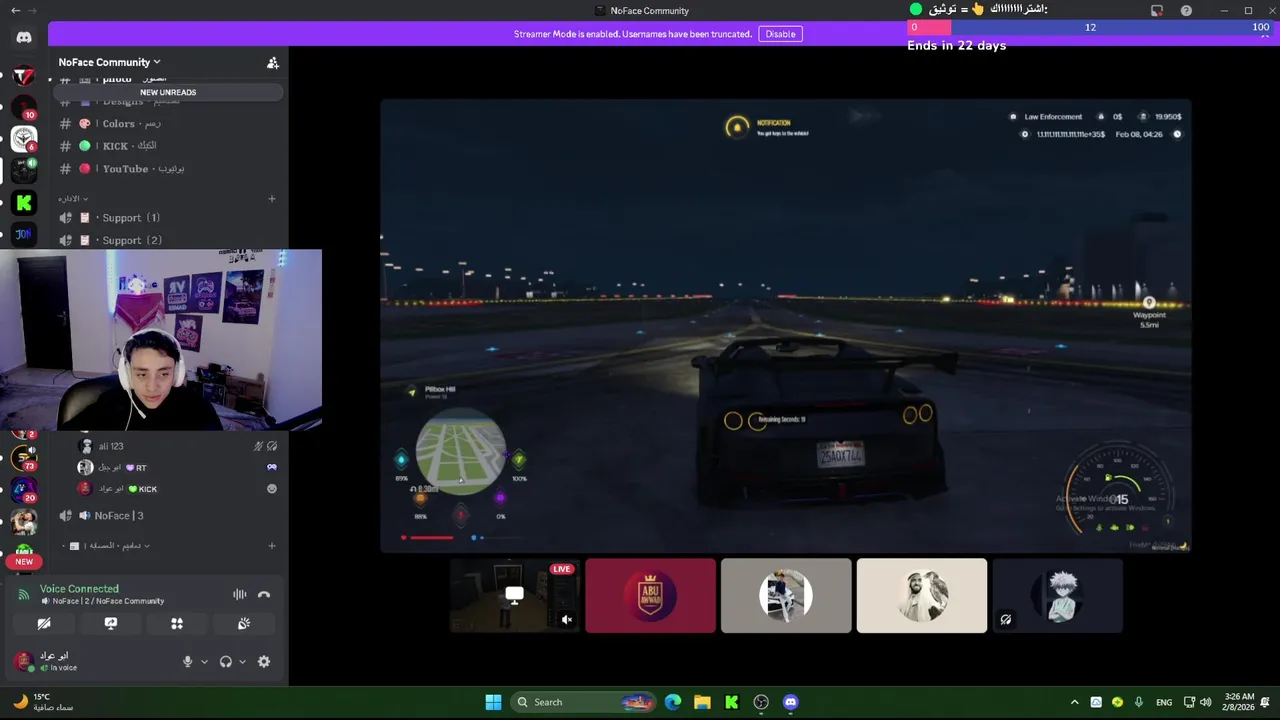1280x720 pixels.
Task: Unmute stream audio on LIVE tile
Action: click(x=567, y=620)
